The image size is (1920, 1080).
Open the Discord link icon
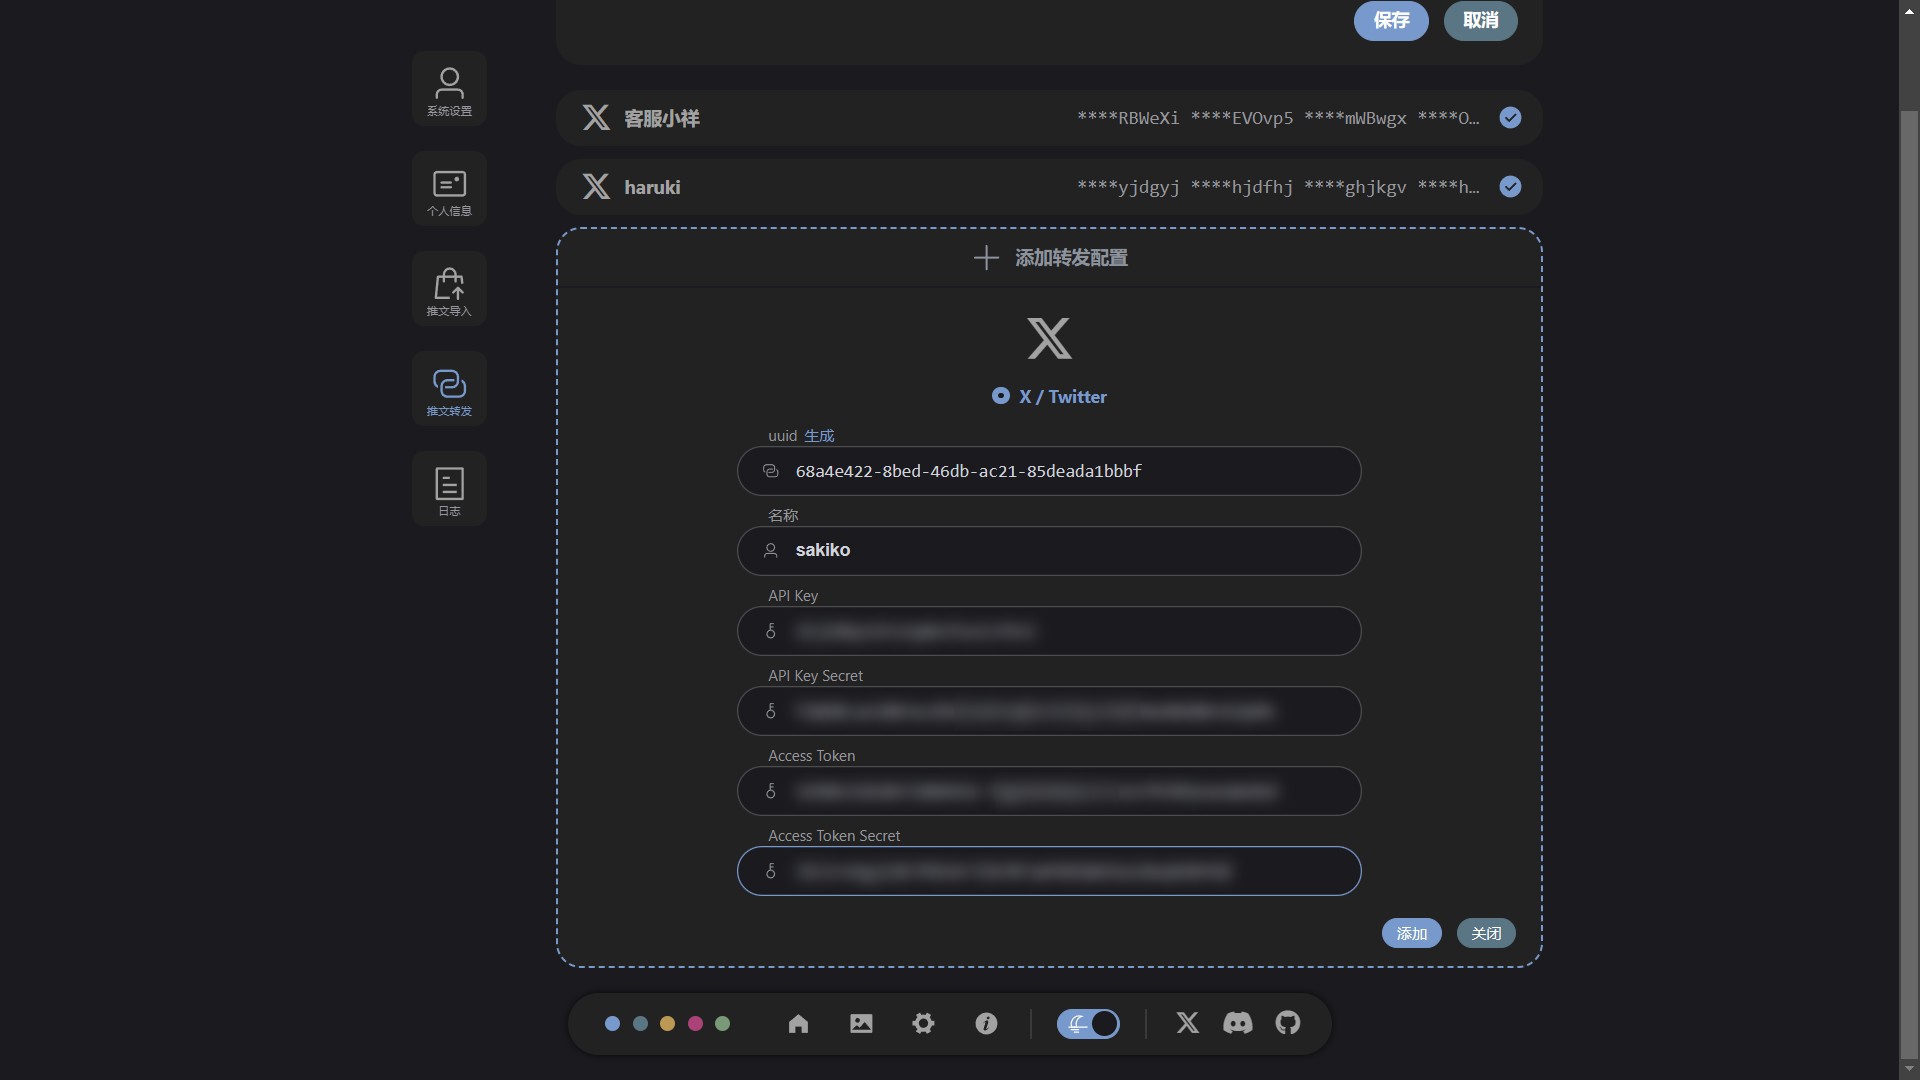click(1237, 1023)
